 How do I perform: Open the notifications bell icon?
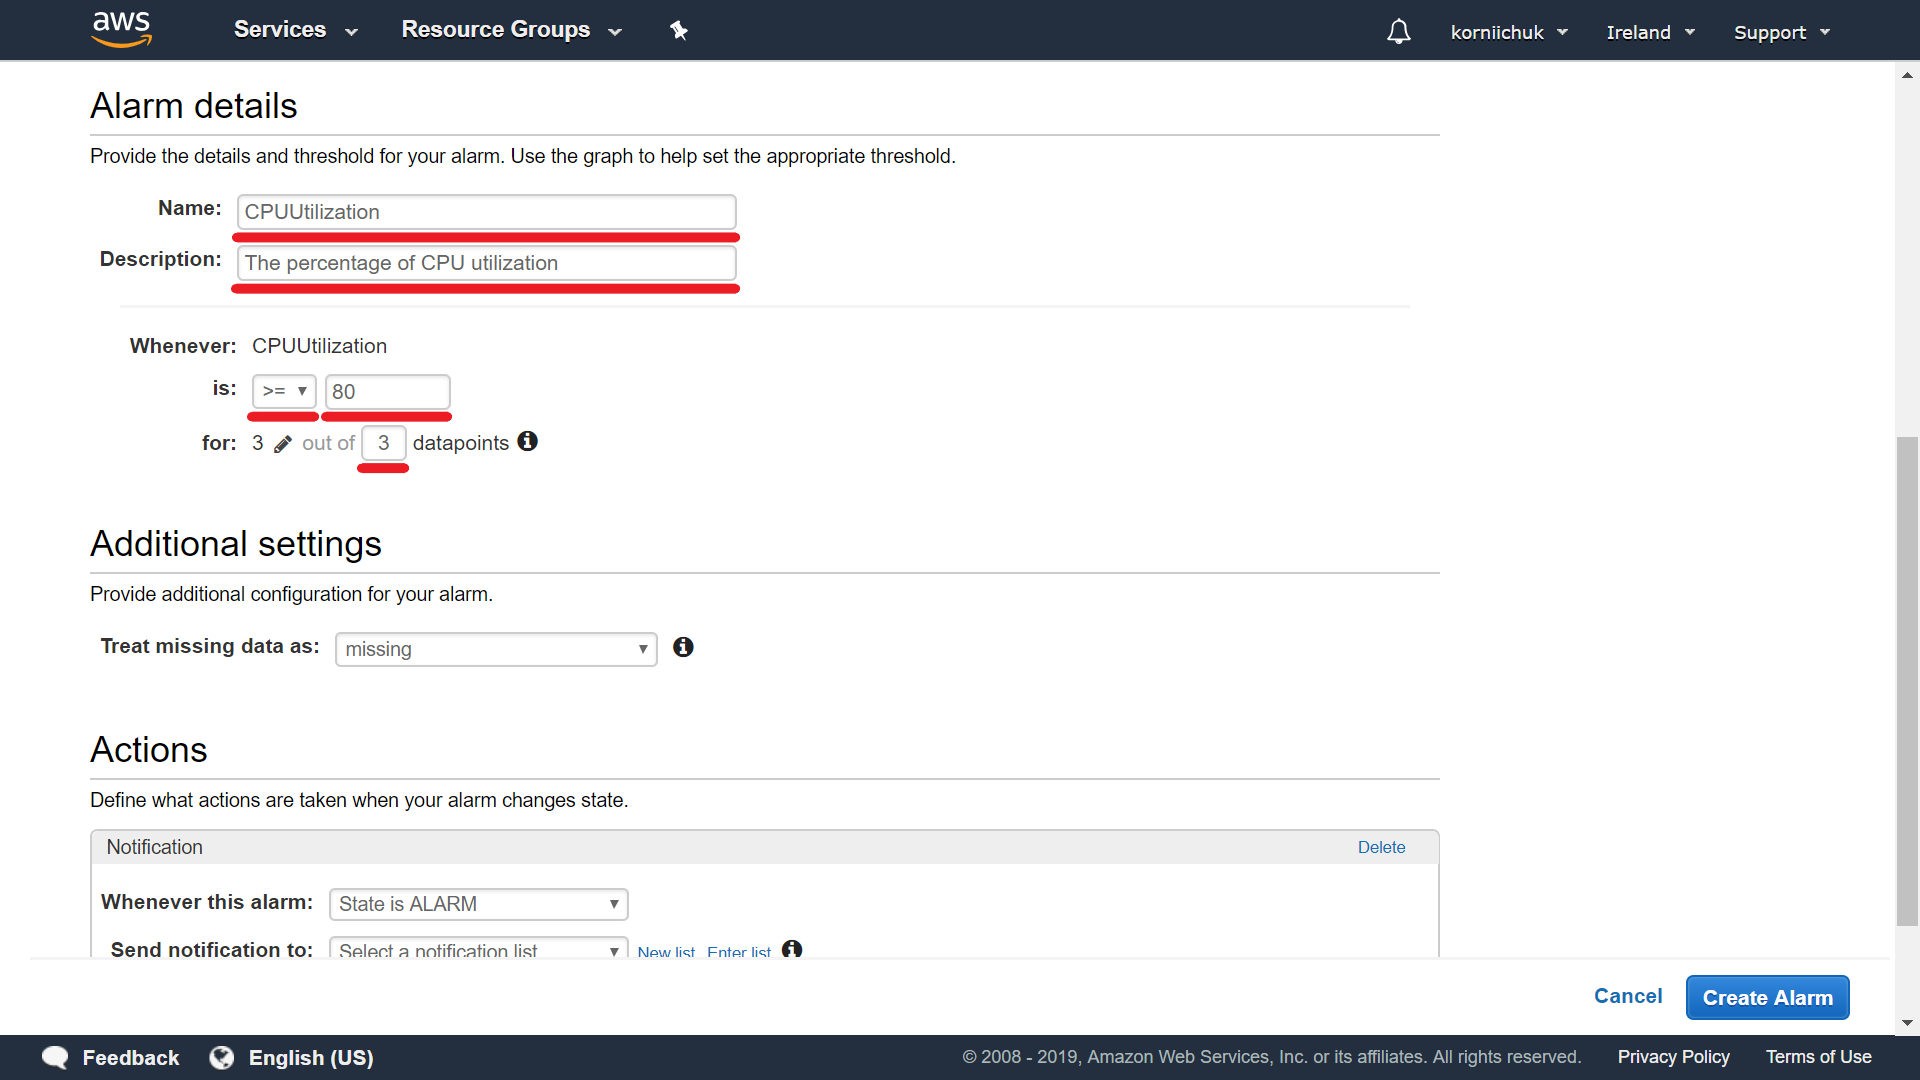pyautogui.click(x=1398, y=32)
